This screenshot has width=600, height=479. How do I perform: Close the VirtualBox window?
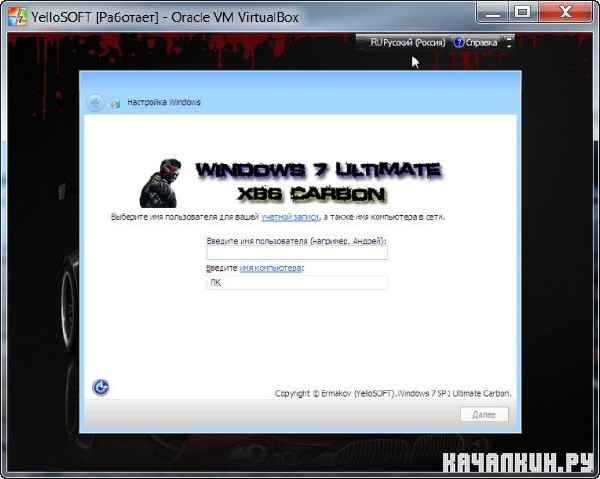point(566,13)
